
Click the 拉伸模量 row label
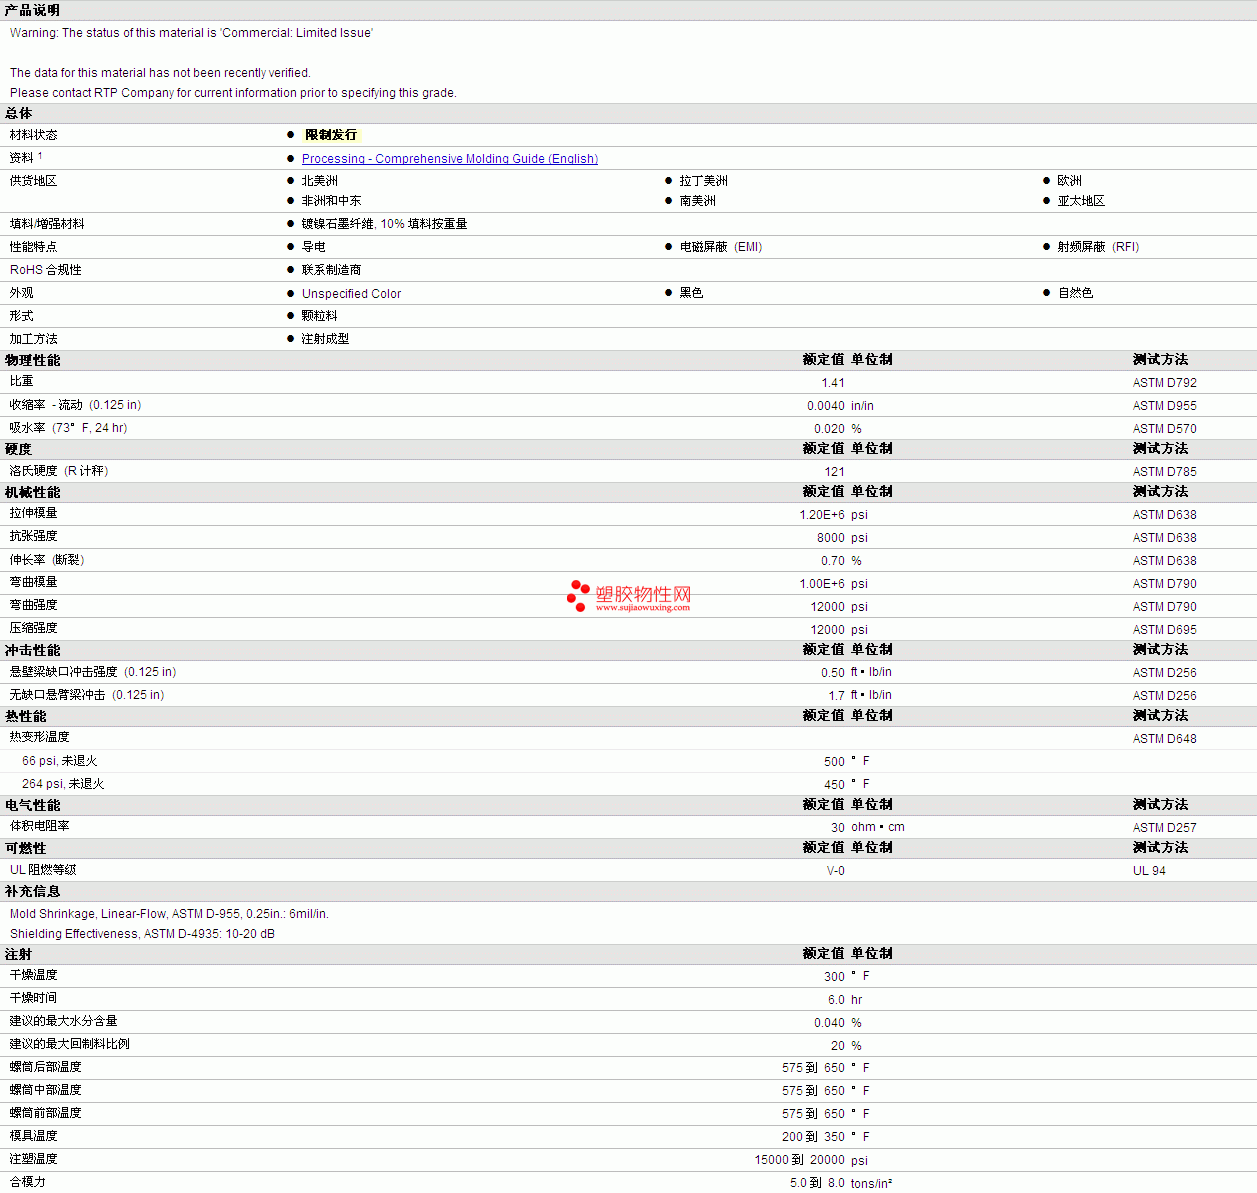coord(34,513)
